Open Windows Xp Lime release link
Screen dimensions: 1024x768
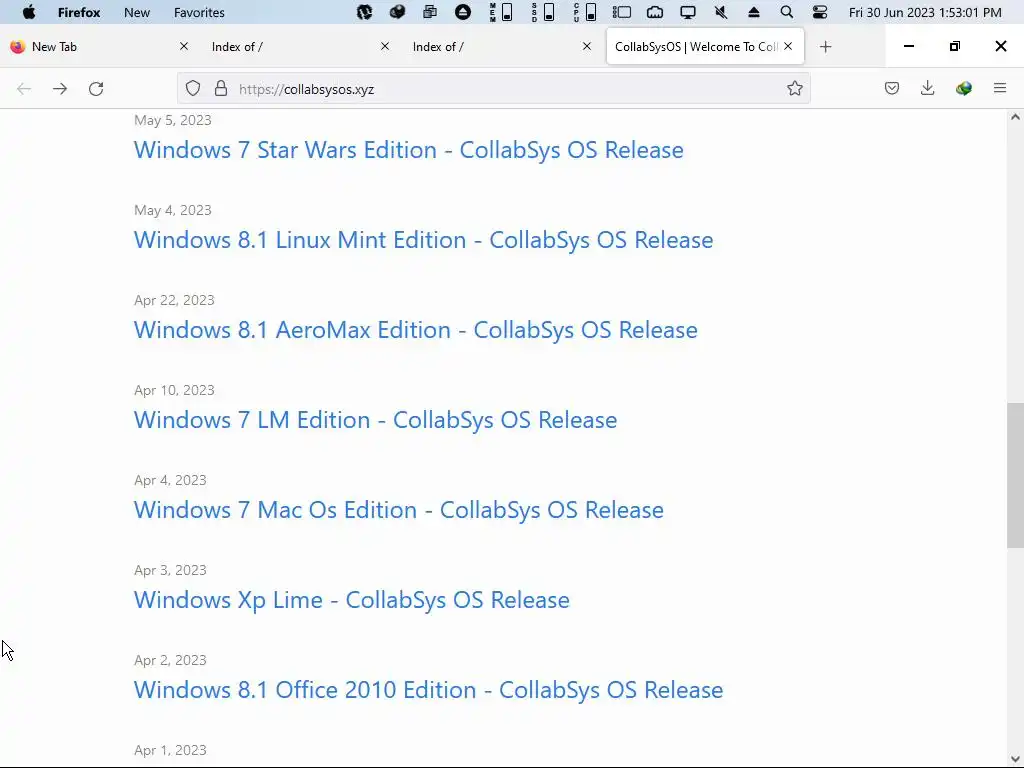pyautogui.click(x=352, y=600)
